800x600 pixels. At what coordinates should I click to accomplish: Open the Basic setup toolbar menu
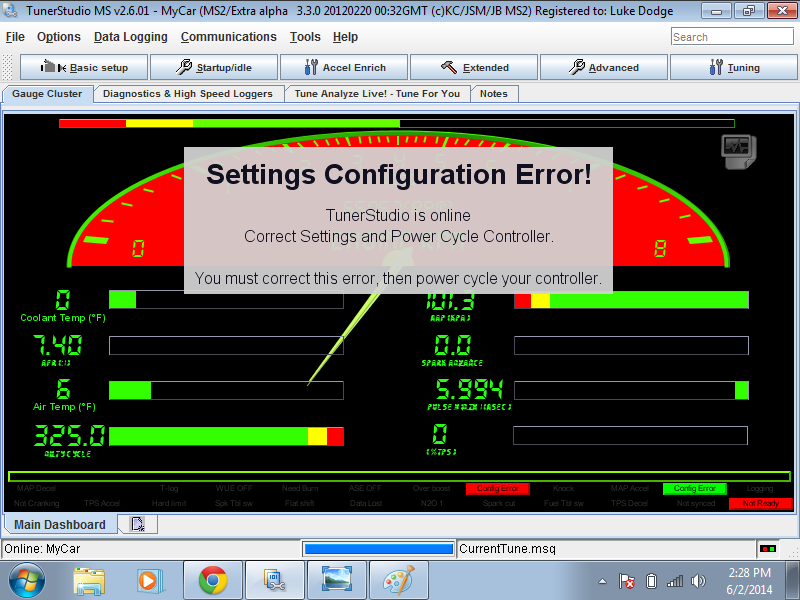pos(84,67)
